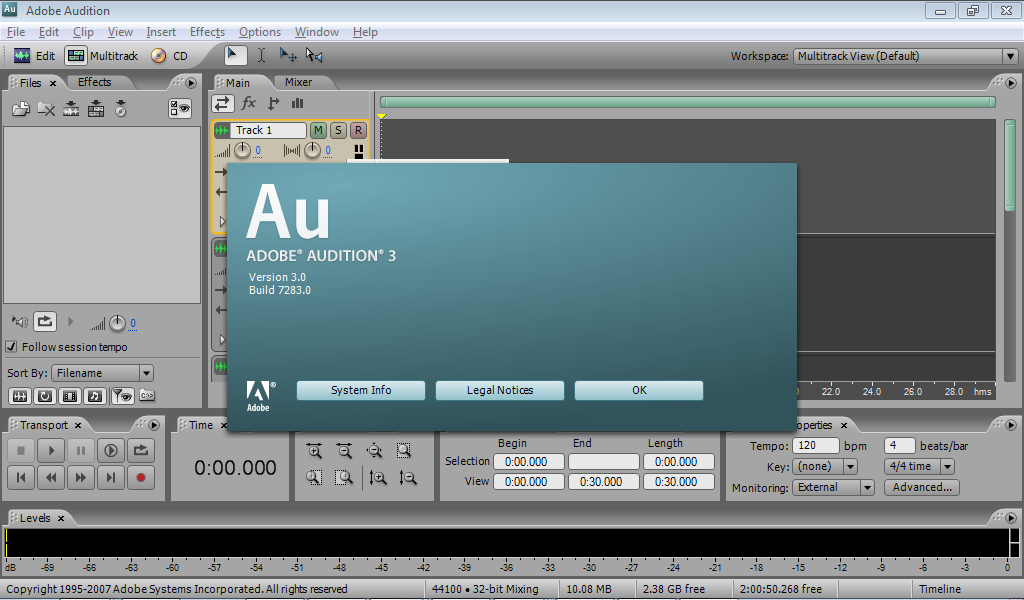The height and width of the screenshot is (600, 1024).
Task: Click the Play transport button
Action: point(51,450)
